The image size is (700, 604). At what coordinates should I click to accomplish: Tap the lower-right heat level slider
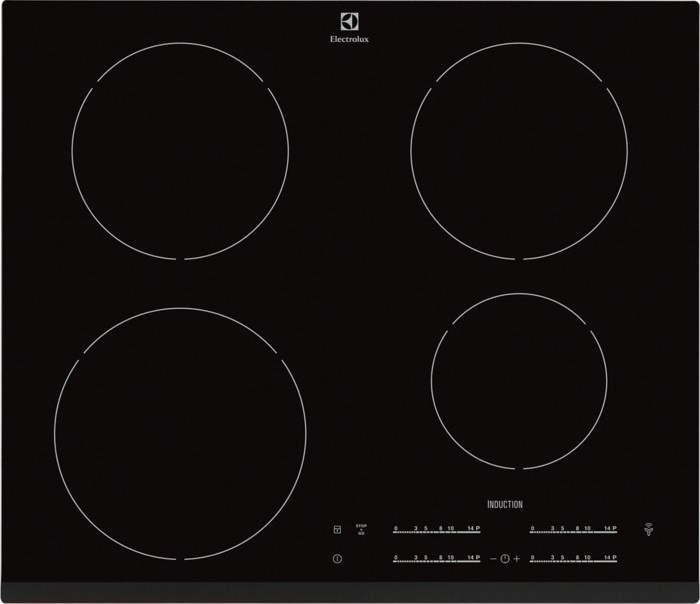574,558
